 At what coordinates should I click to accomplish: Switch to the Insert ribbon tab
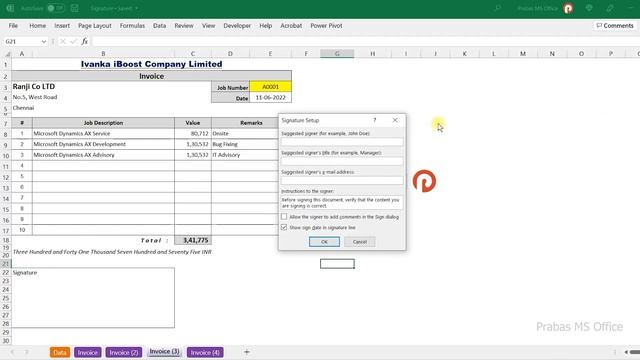point(62,25)
